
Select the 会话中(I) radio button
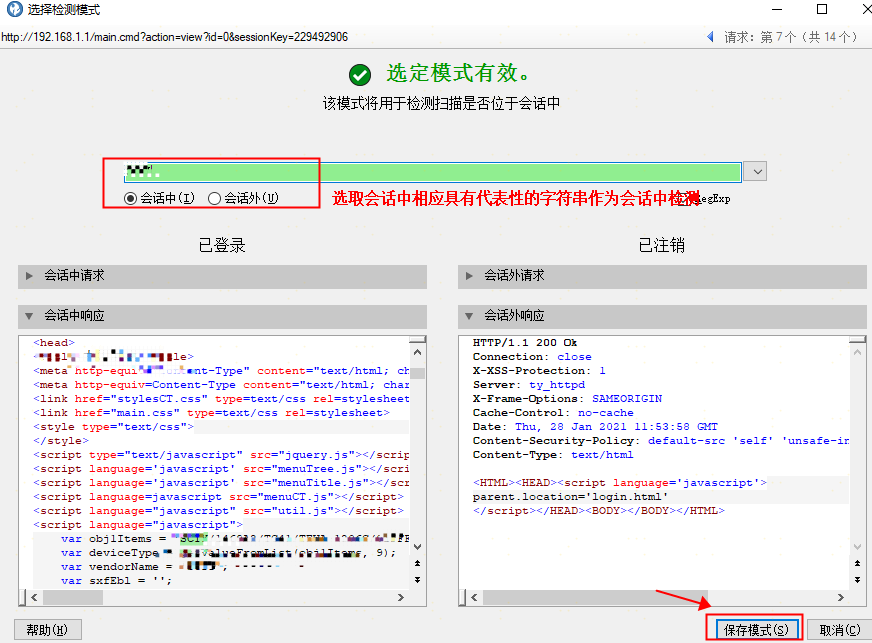tap(130, 199)
